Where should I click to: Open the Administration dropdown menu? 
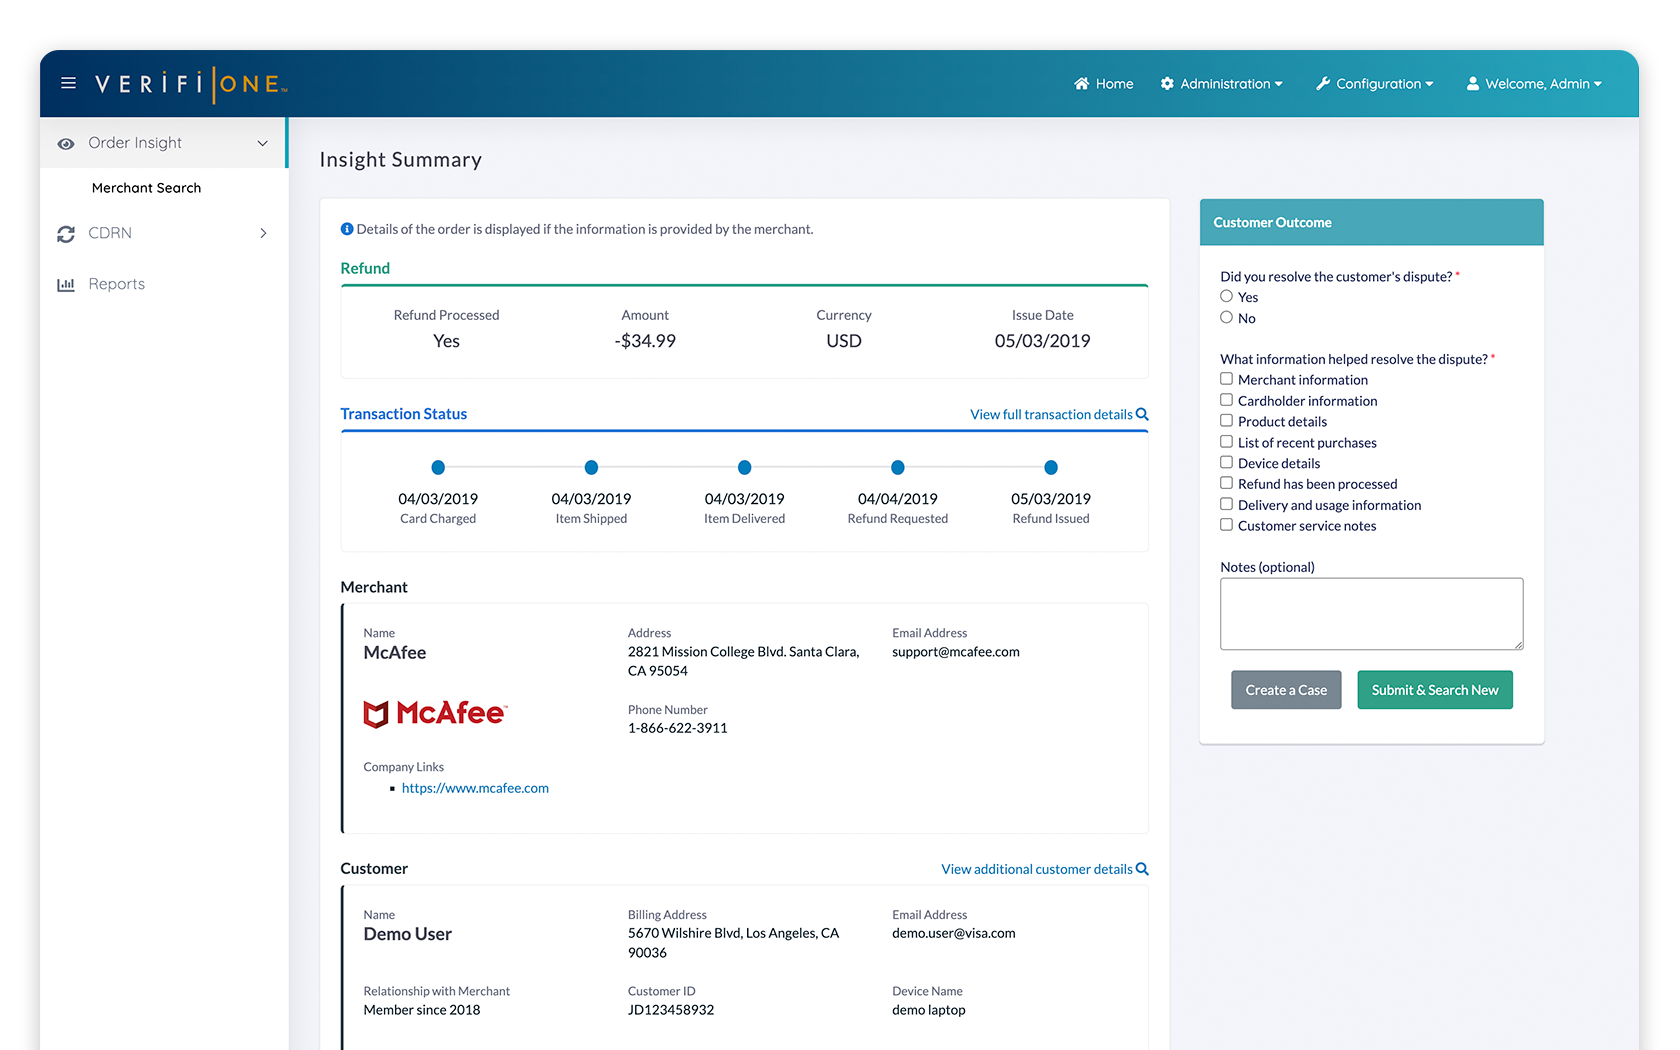point(1222,84)
